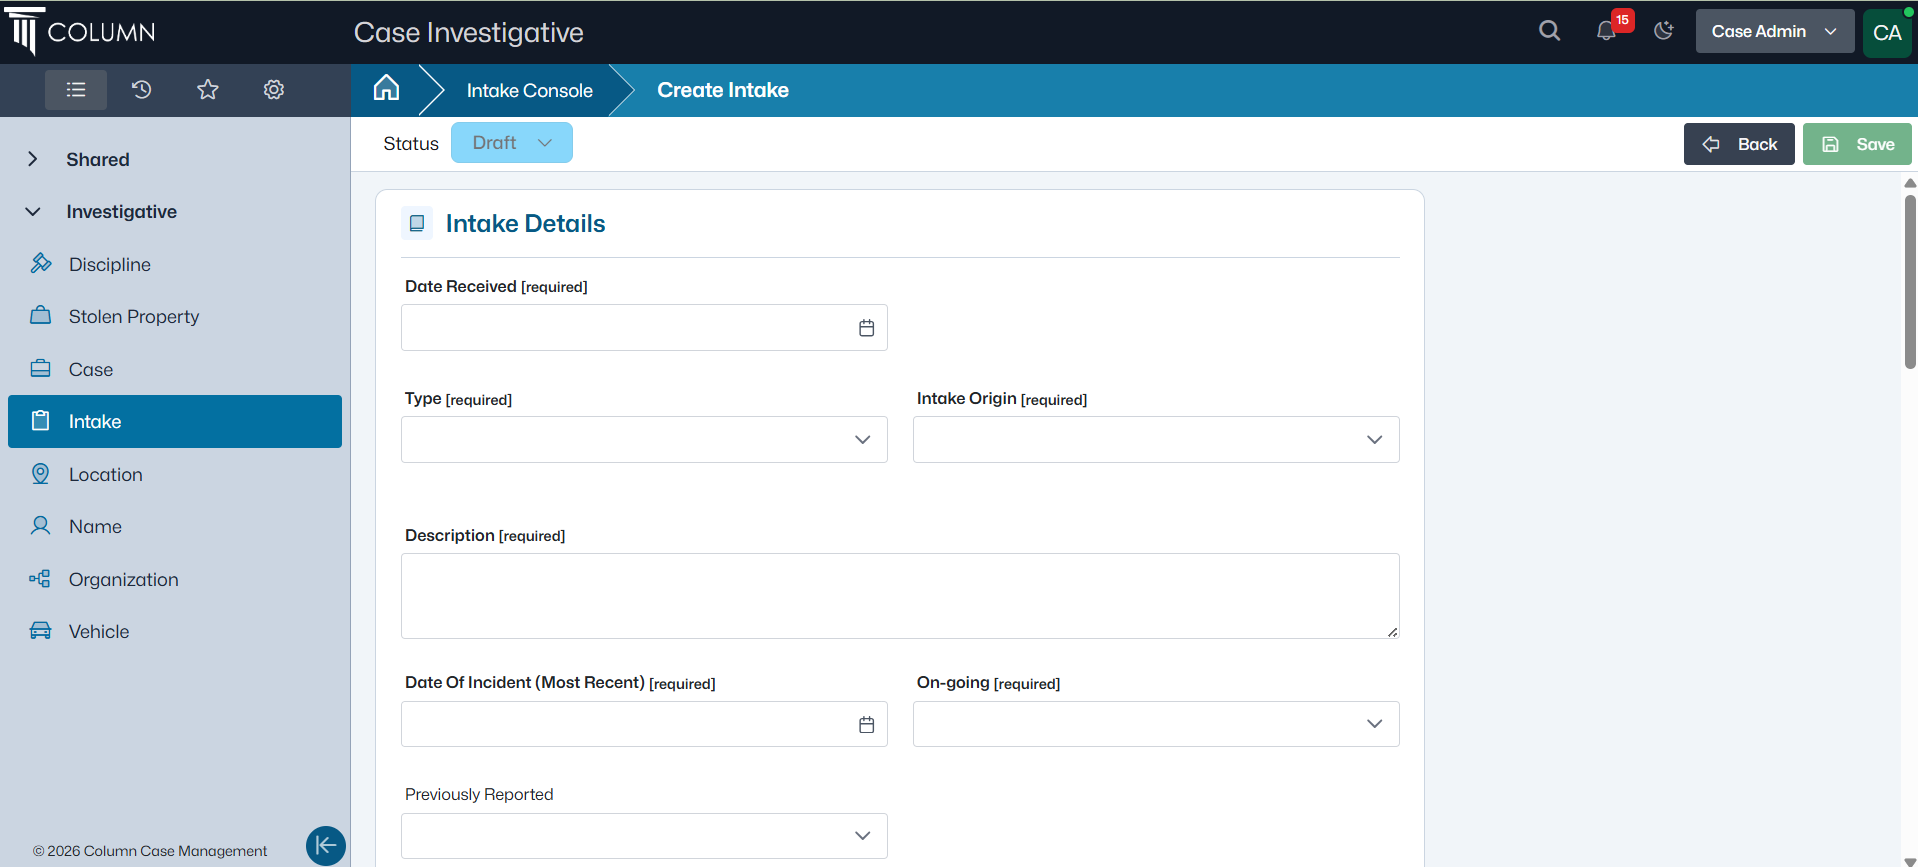The width and height of the screenshot is (1918, 867).
Task: Open the Draft status dropdown
Action: 511,143
